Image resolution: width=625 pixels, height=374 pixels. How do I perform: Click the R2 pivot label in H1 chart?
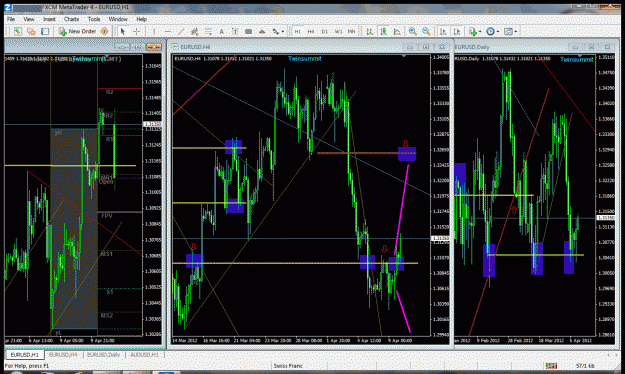click(110, 92)
